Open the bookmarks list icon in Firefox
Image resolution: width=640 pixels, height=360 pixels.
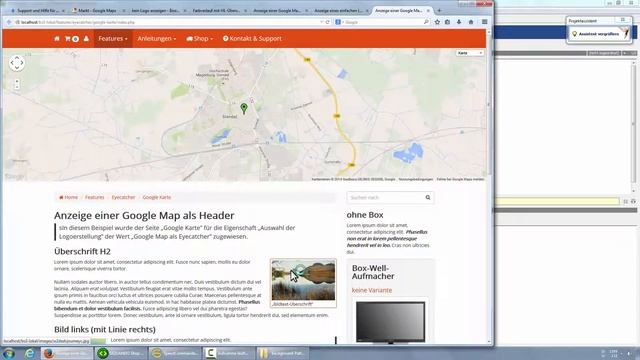447,22
